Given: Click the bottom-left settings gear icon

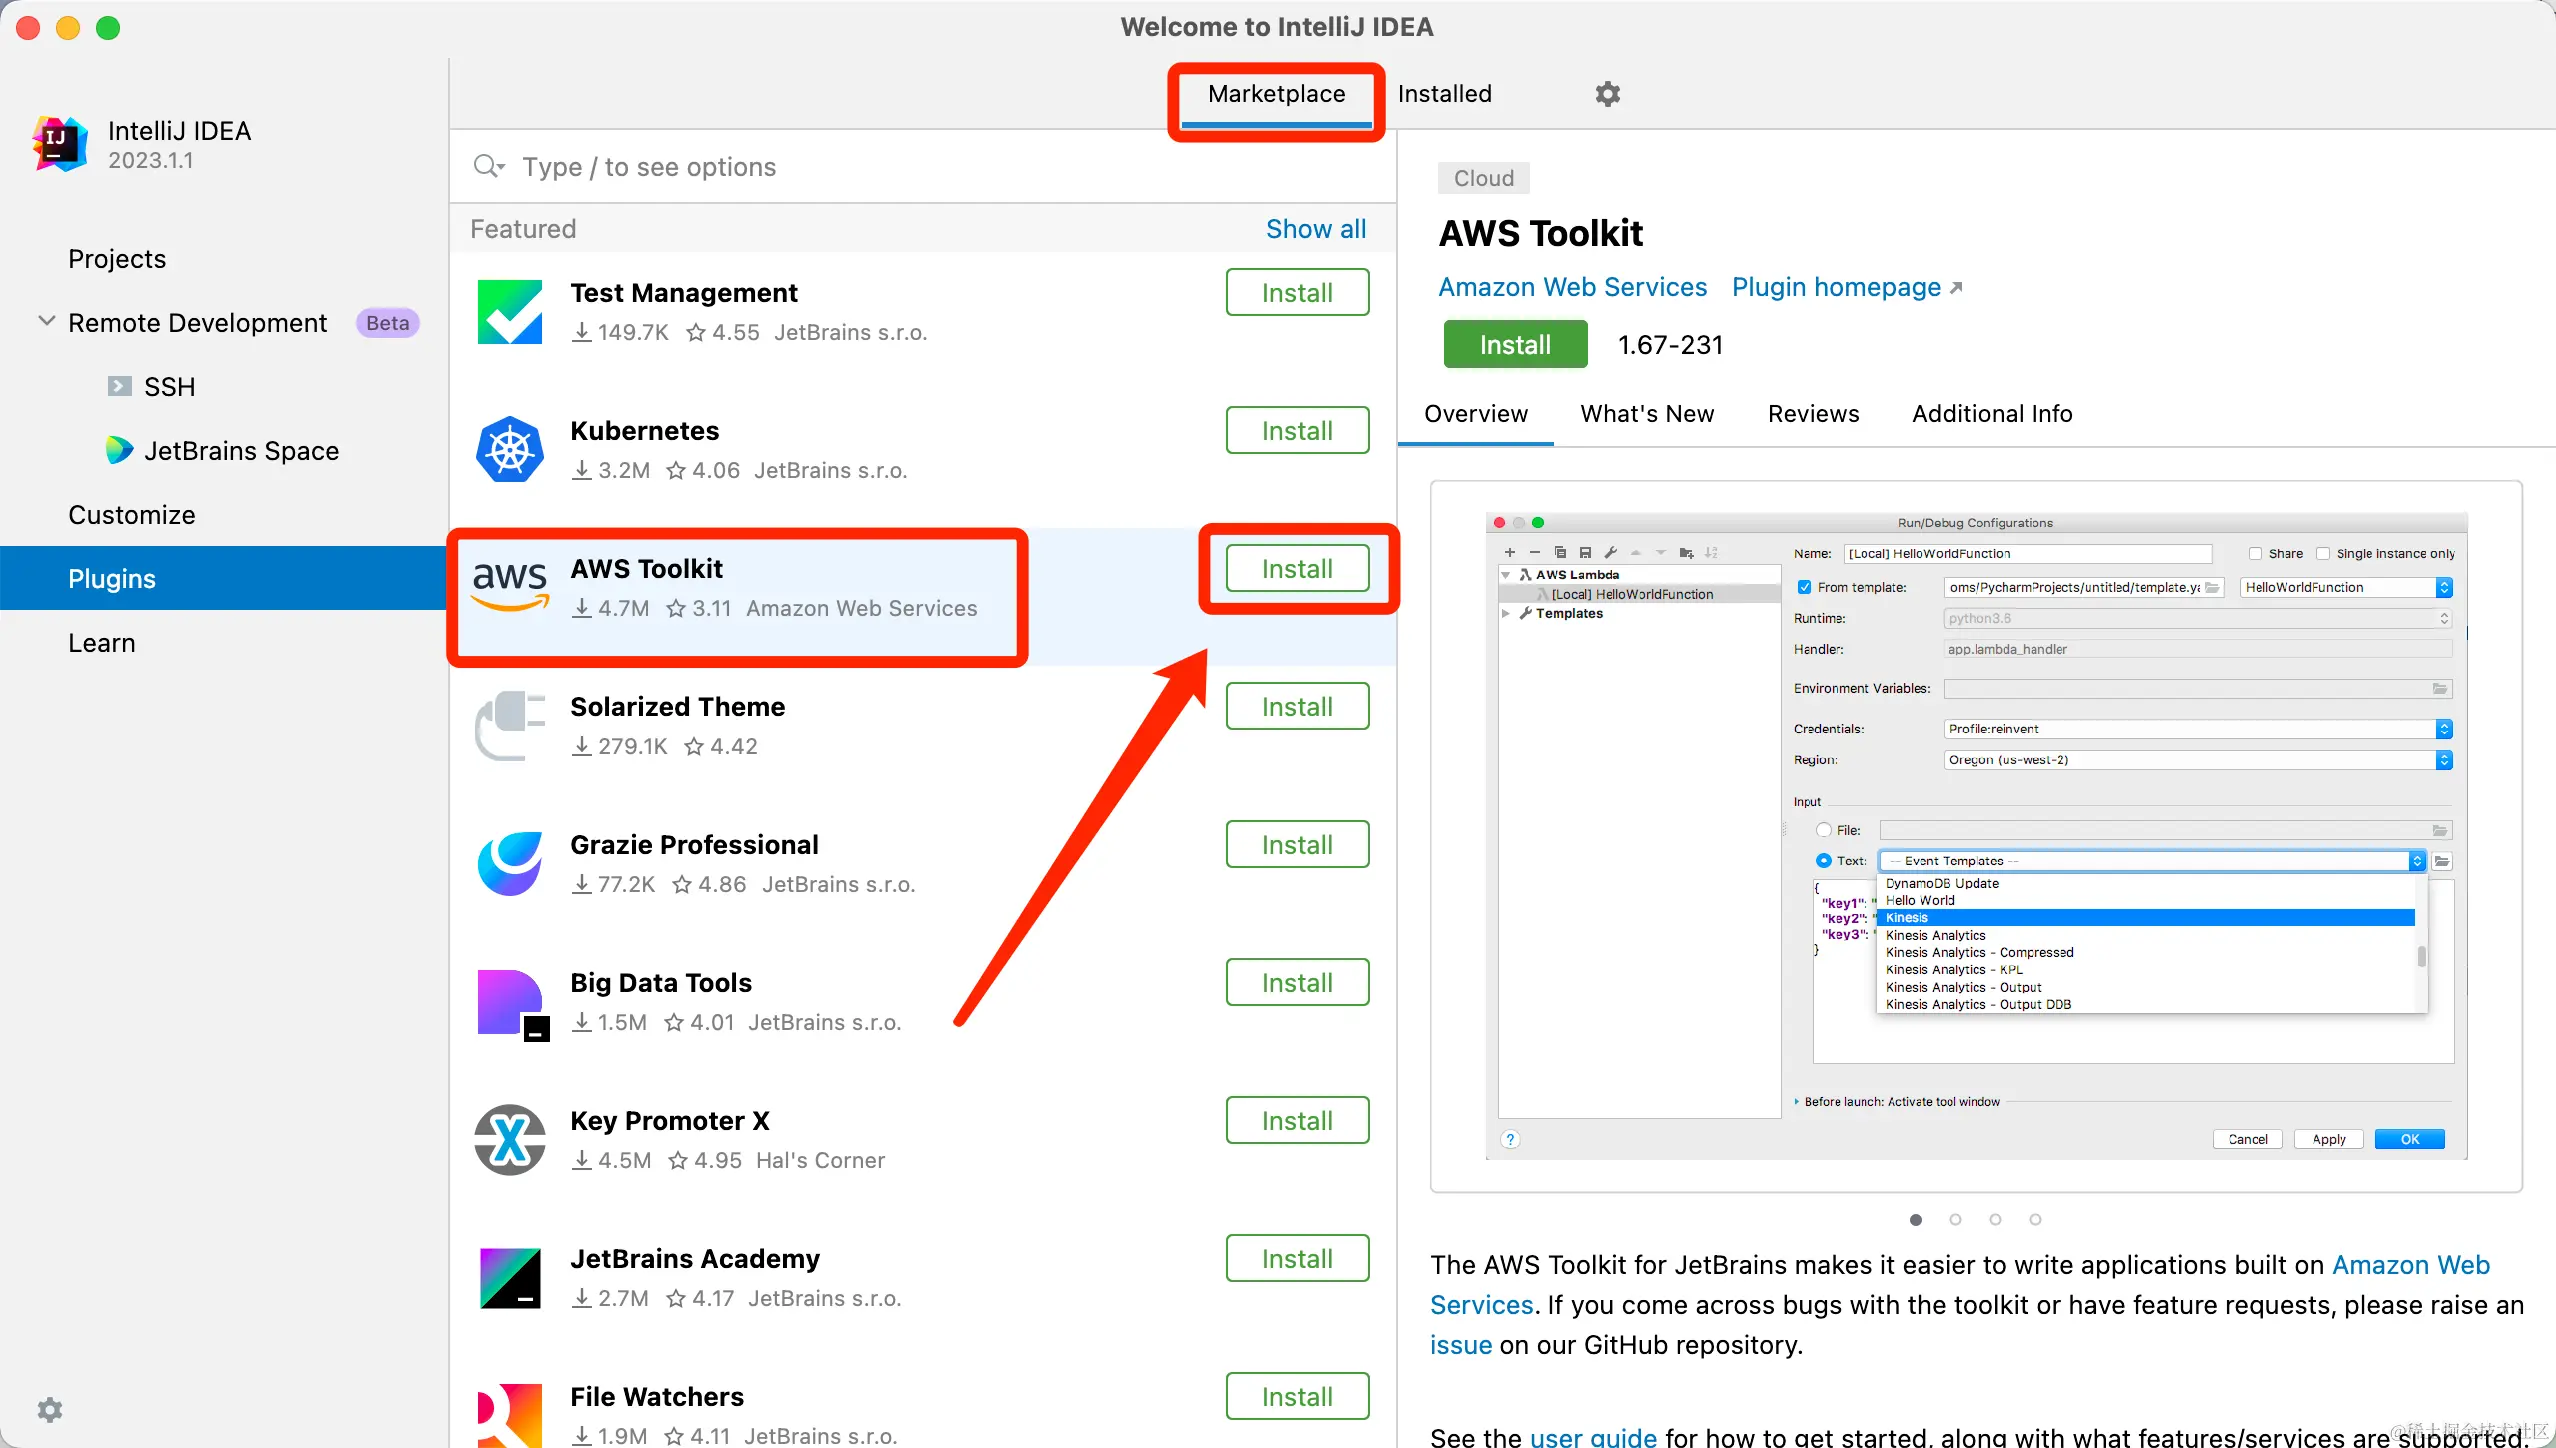Looking at the screenshot, I should pyautogui.click(x=50, y=1410).
